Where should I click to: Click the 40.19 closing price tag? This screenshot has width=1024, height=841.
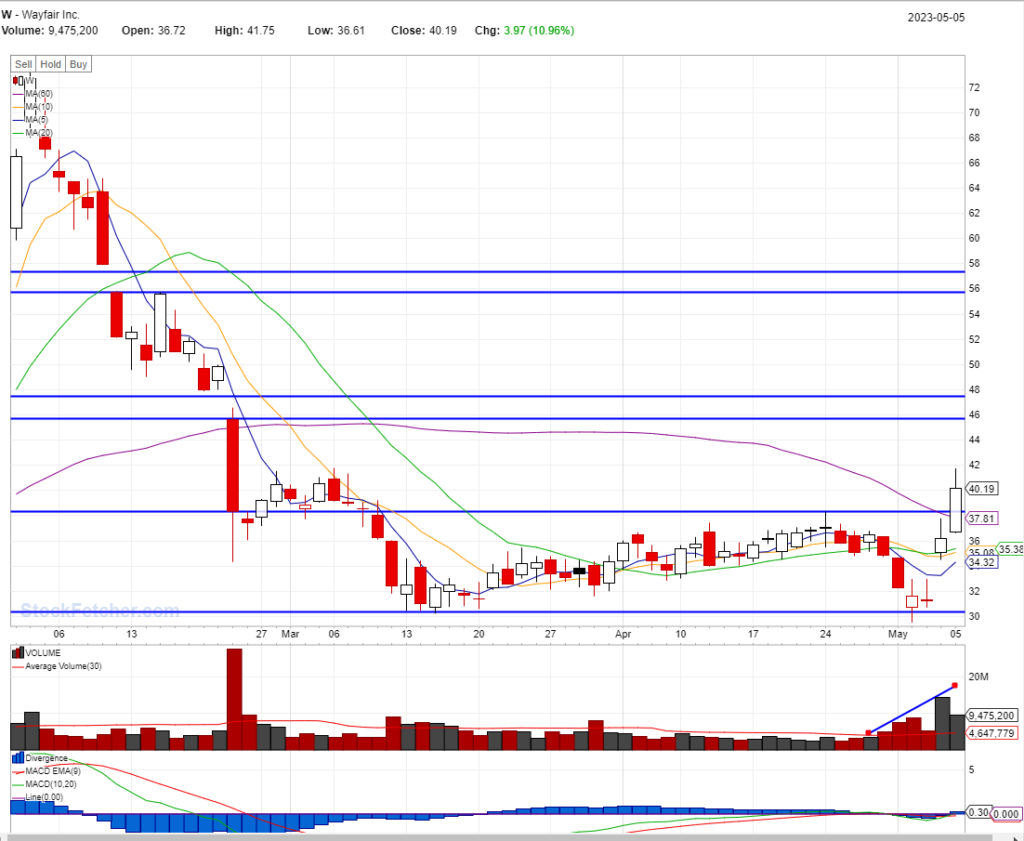[984, 489]
